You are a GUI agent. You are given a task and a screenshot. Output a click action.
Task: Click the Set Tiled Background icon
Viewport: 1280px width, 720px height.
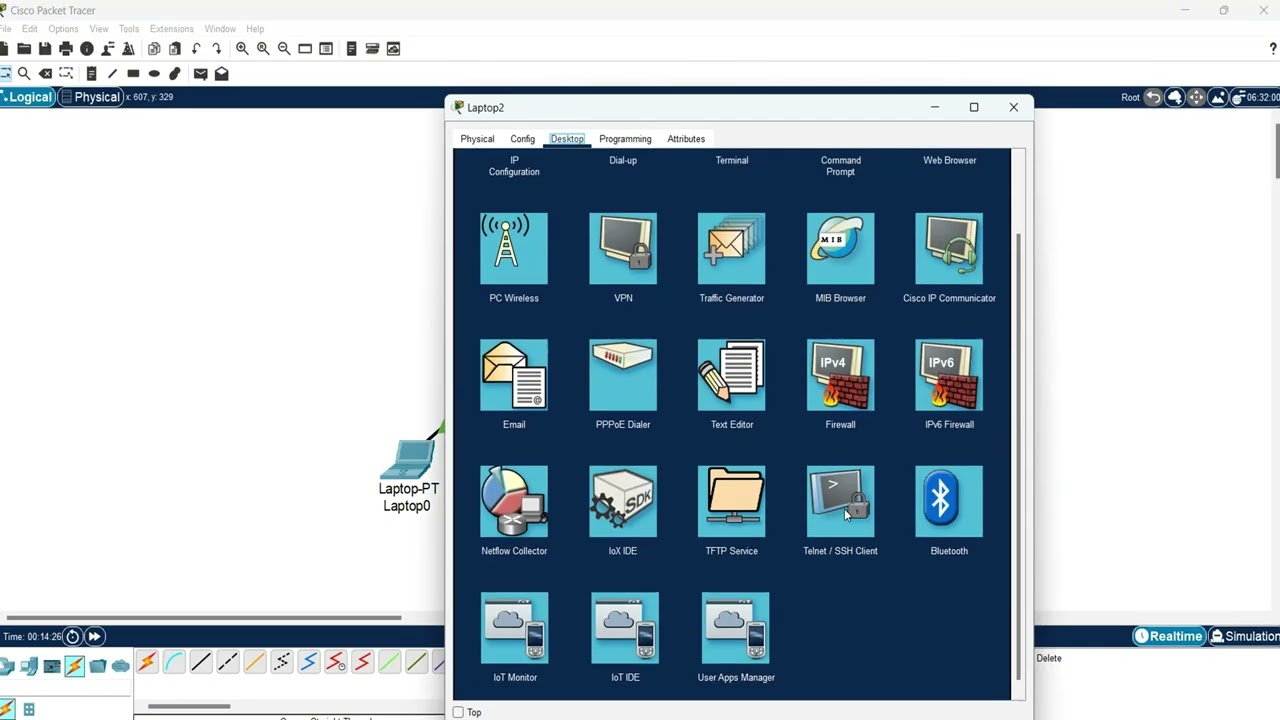click(x=1218, y=97)
